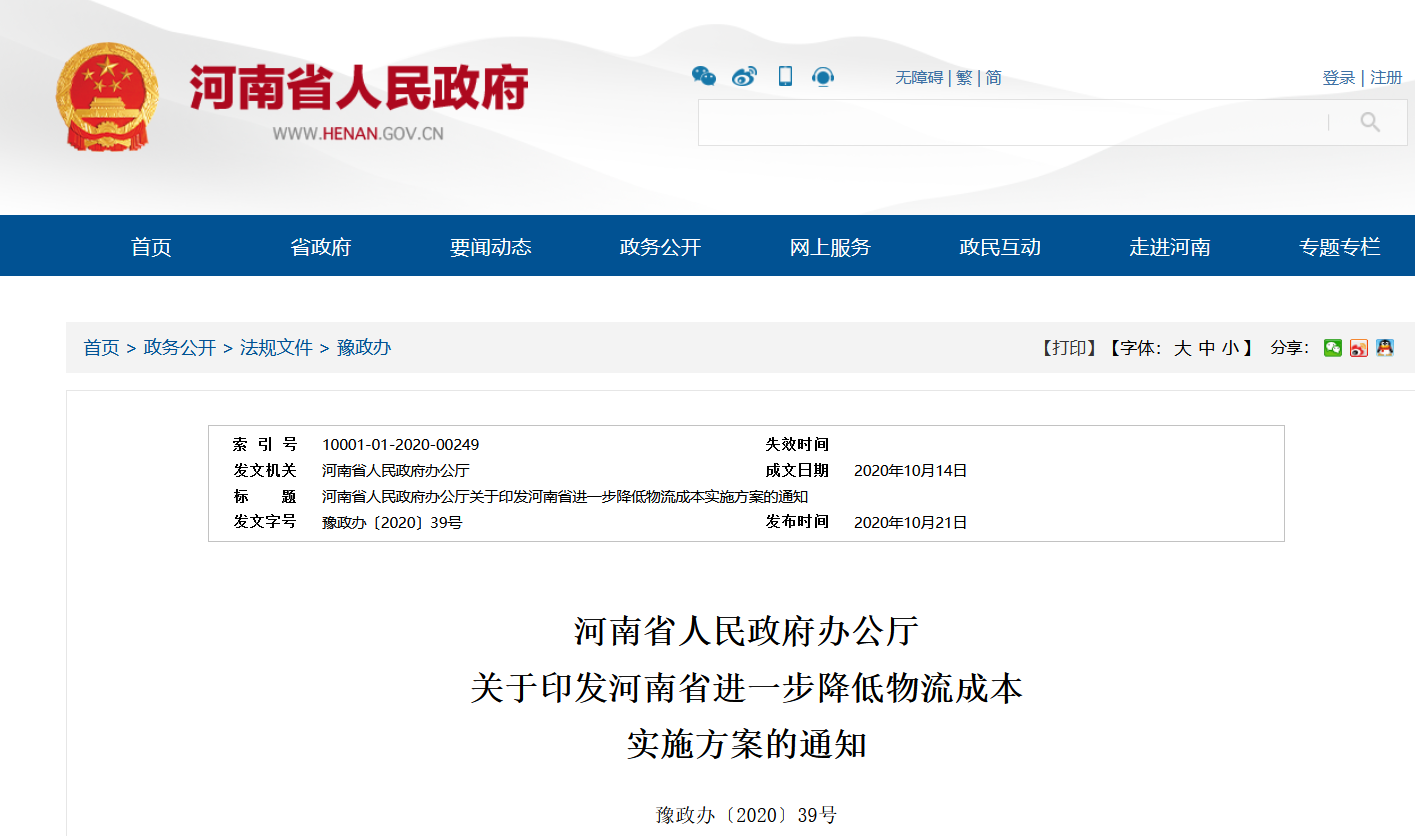Switch to traditional Chinese with 繁
Screen dimensions: 1415x836
(963, 76)
